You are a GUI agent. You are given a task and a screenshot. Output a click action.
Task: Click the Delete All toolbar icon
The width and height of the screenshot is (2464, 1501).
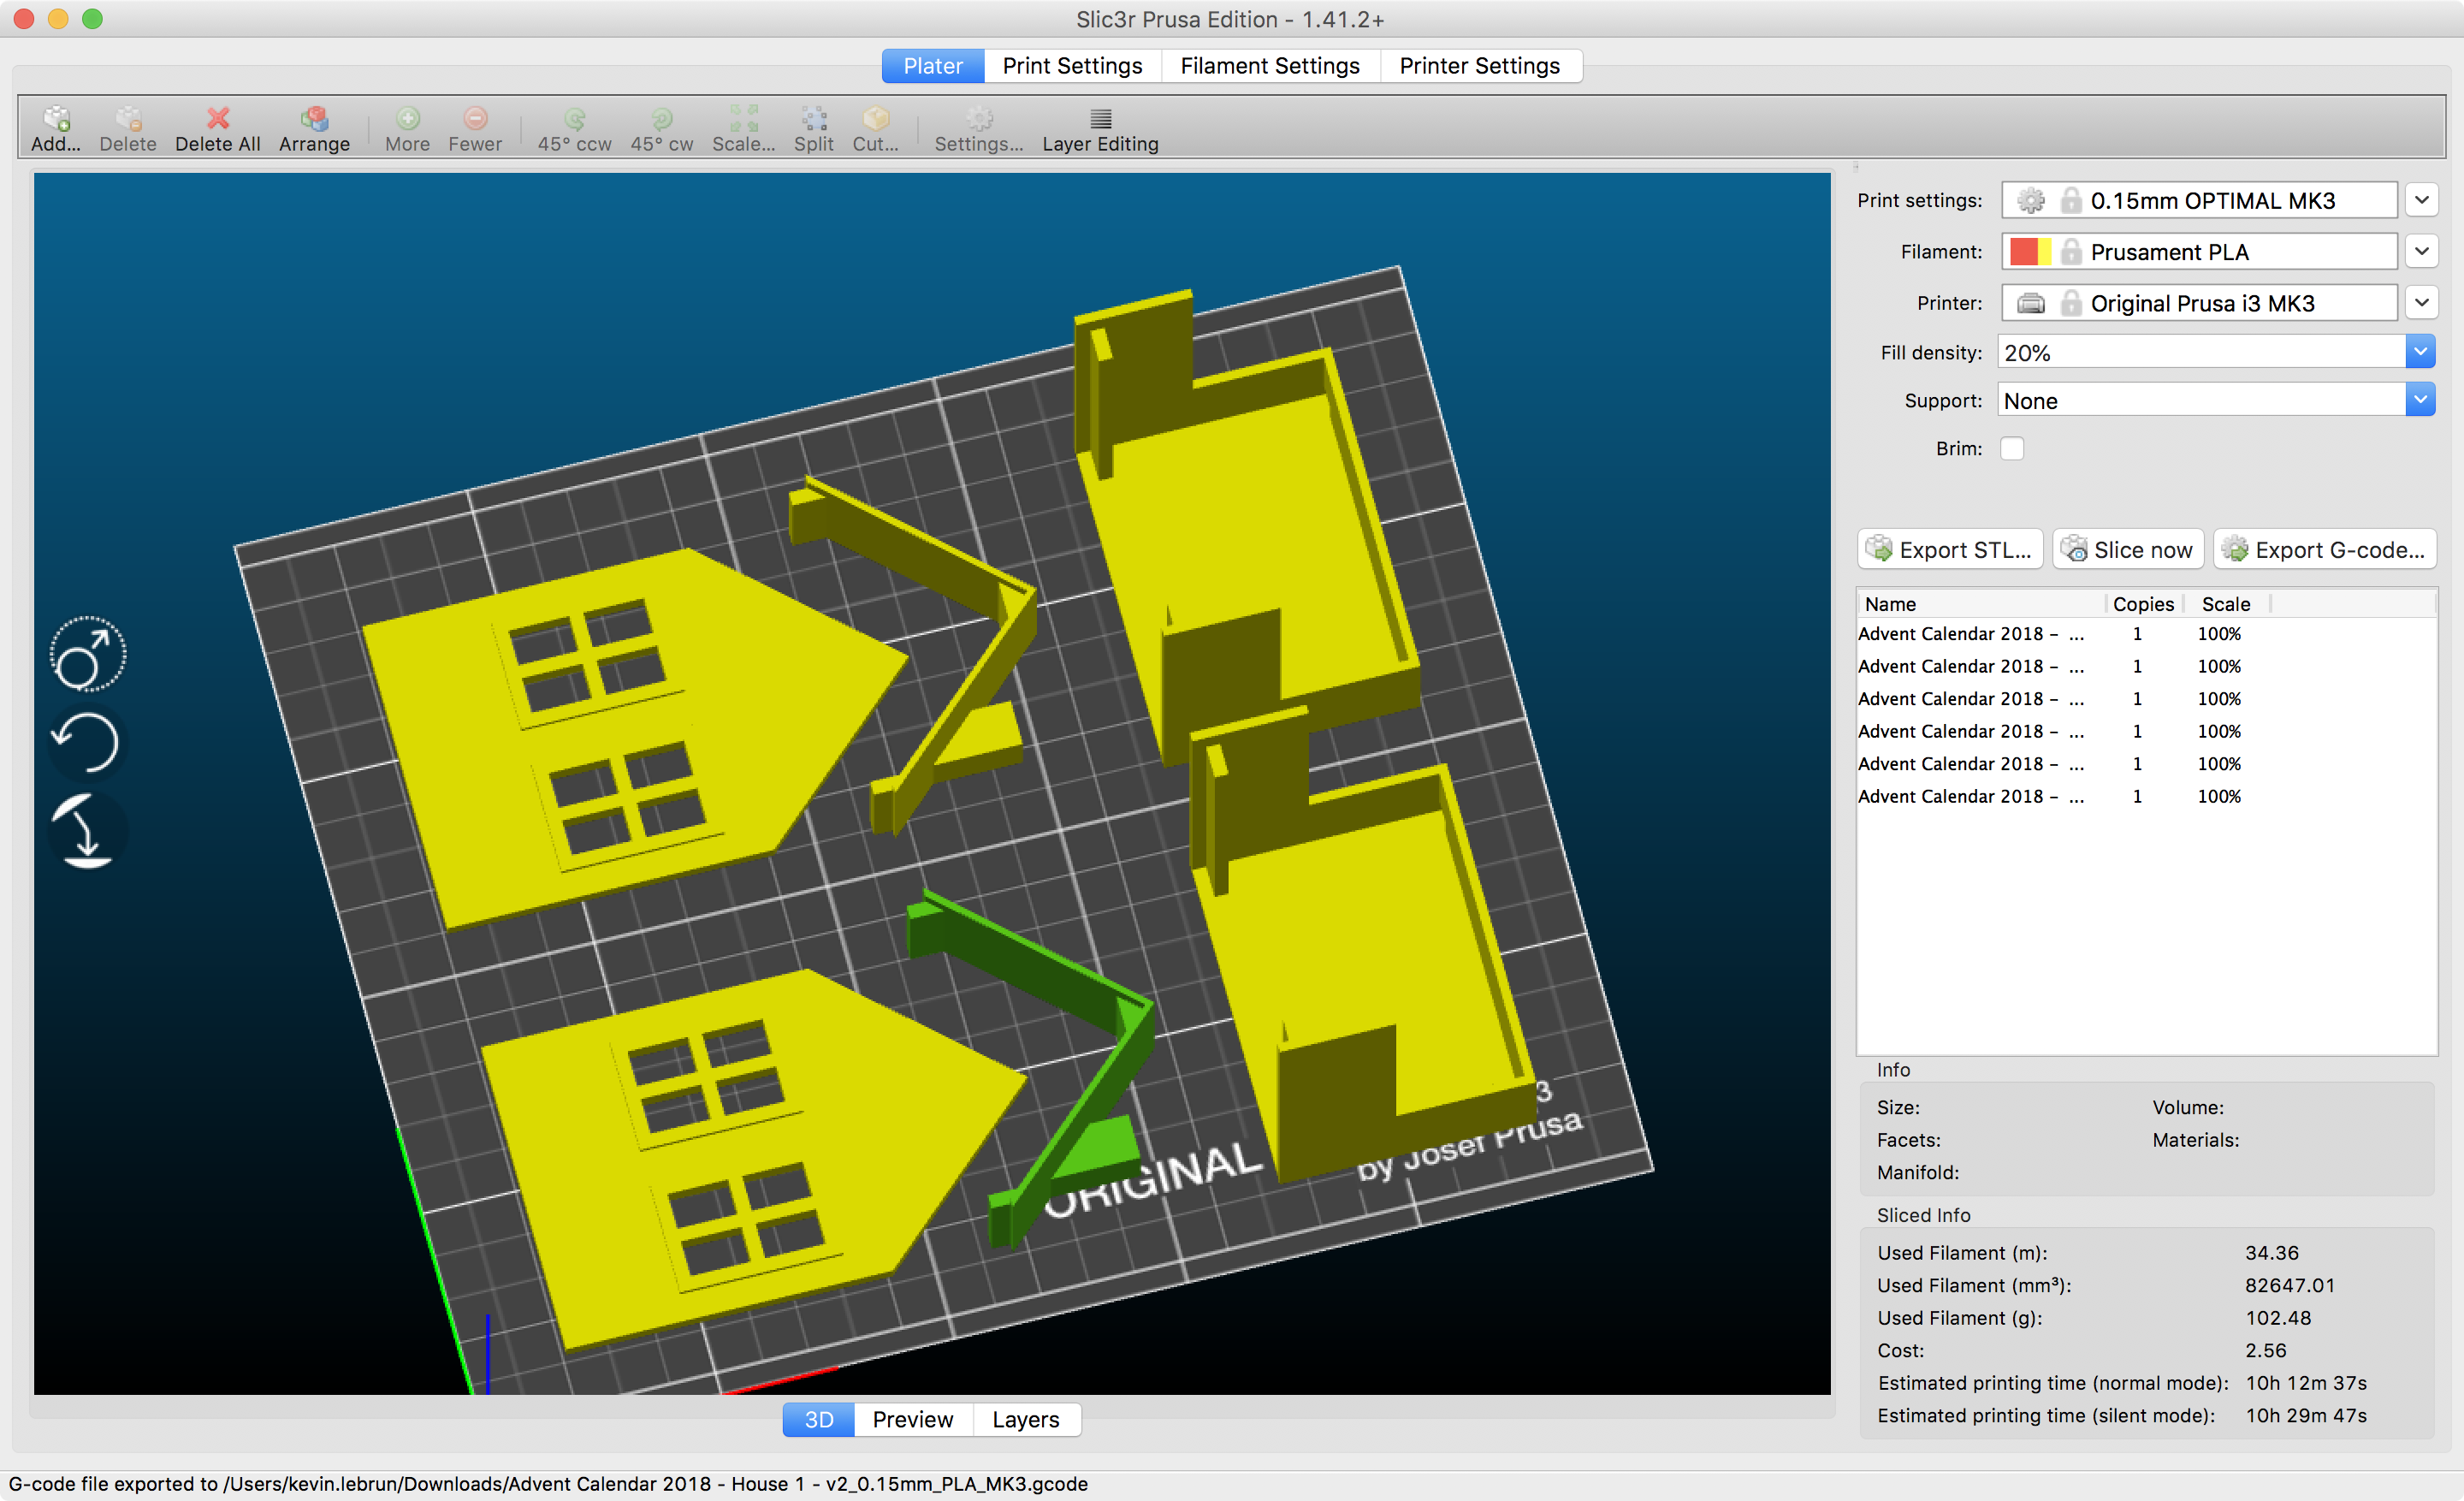218,129
